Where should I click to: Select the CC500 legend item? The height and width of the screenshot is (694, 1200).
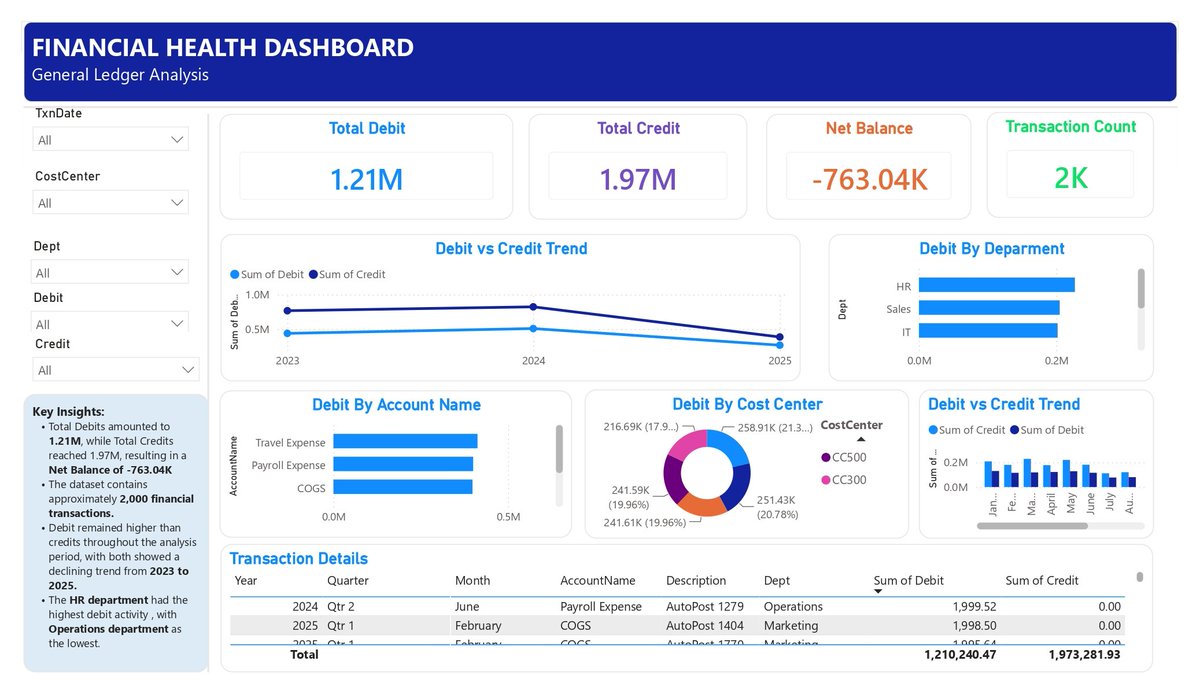844,457
